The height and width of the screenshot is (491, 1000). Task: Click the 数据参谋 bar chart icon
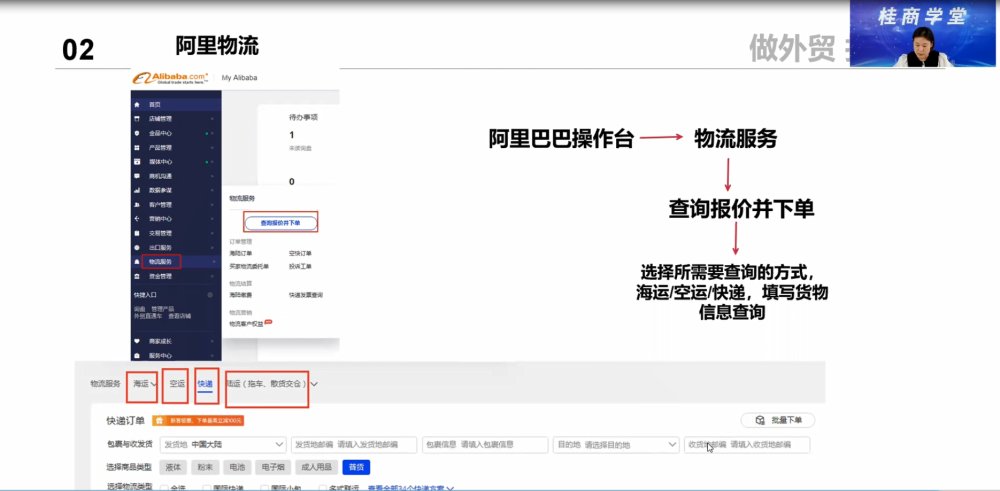136,190
